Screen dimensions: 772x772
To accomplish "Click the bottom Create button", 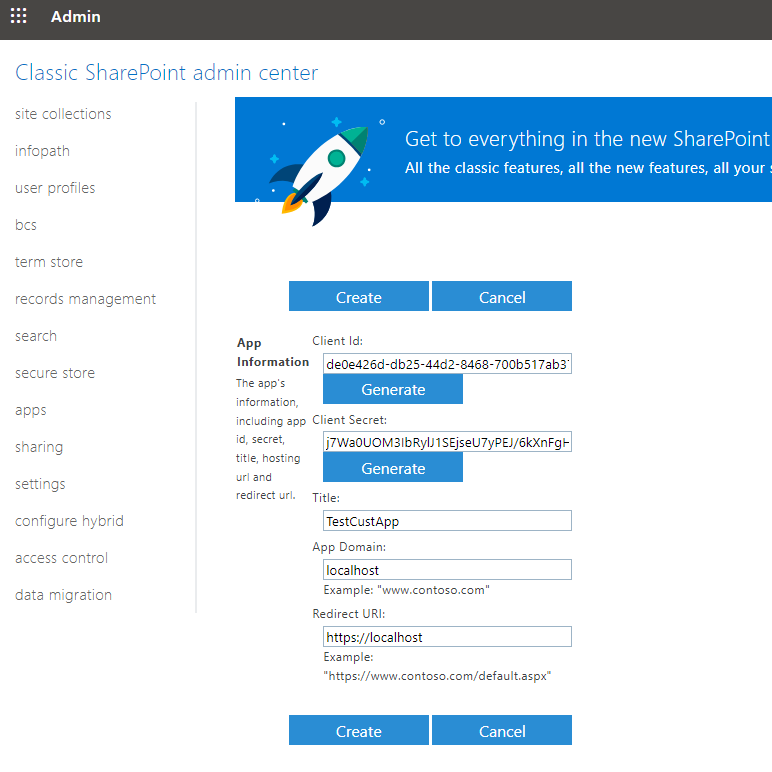I will coord(359,731).
